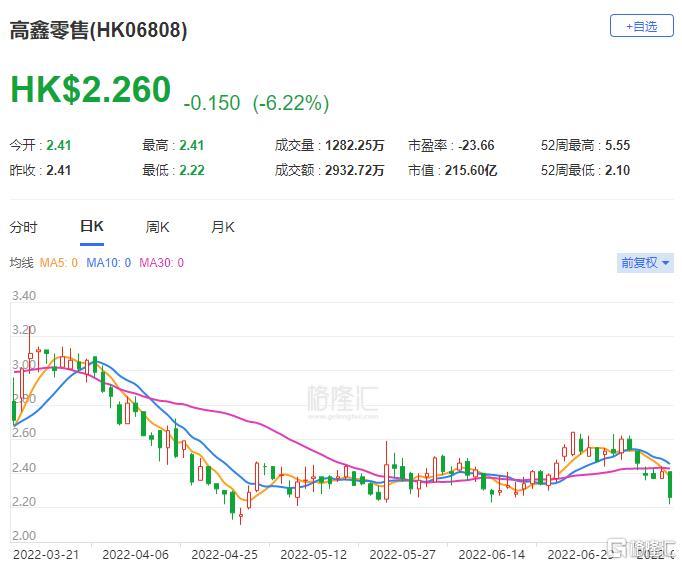Click the 52周最高 value 5.55
Image resolution: width=682 pixels, height=565 pixels.
tap(617, 145)
